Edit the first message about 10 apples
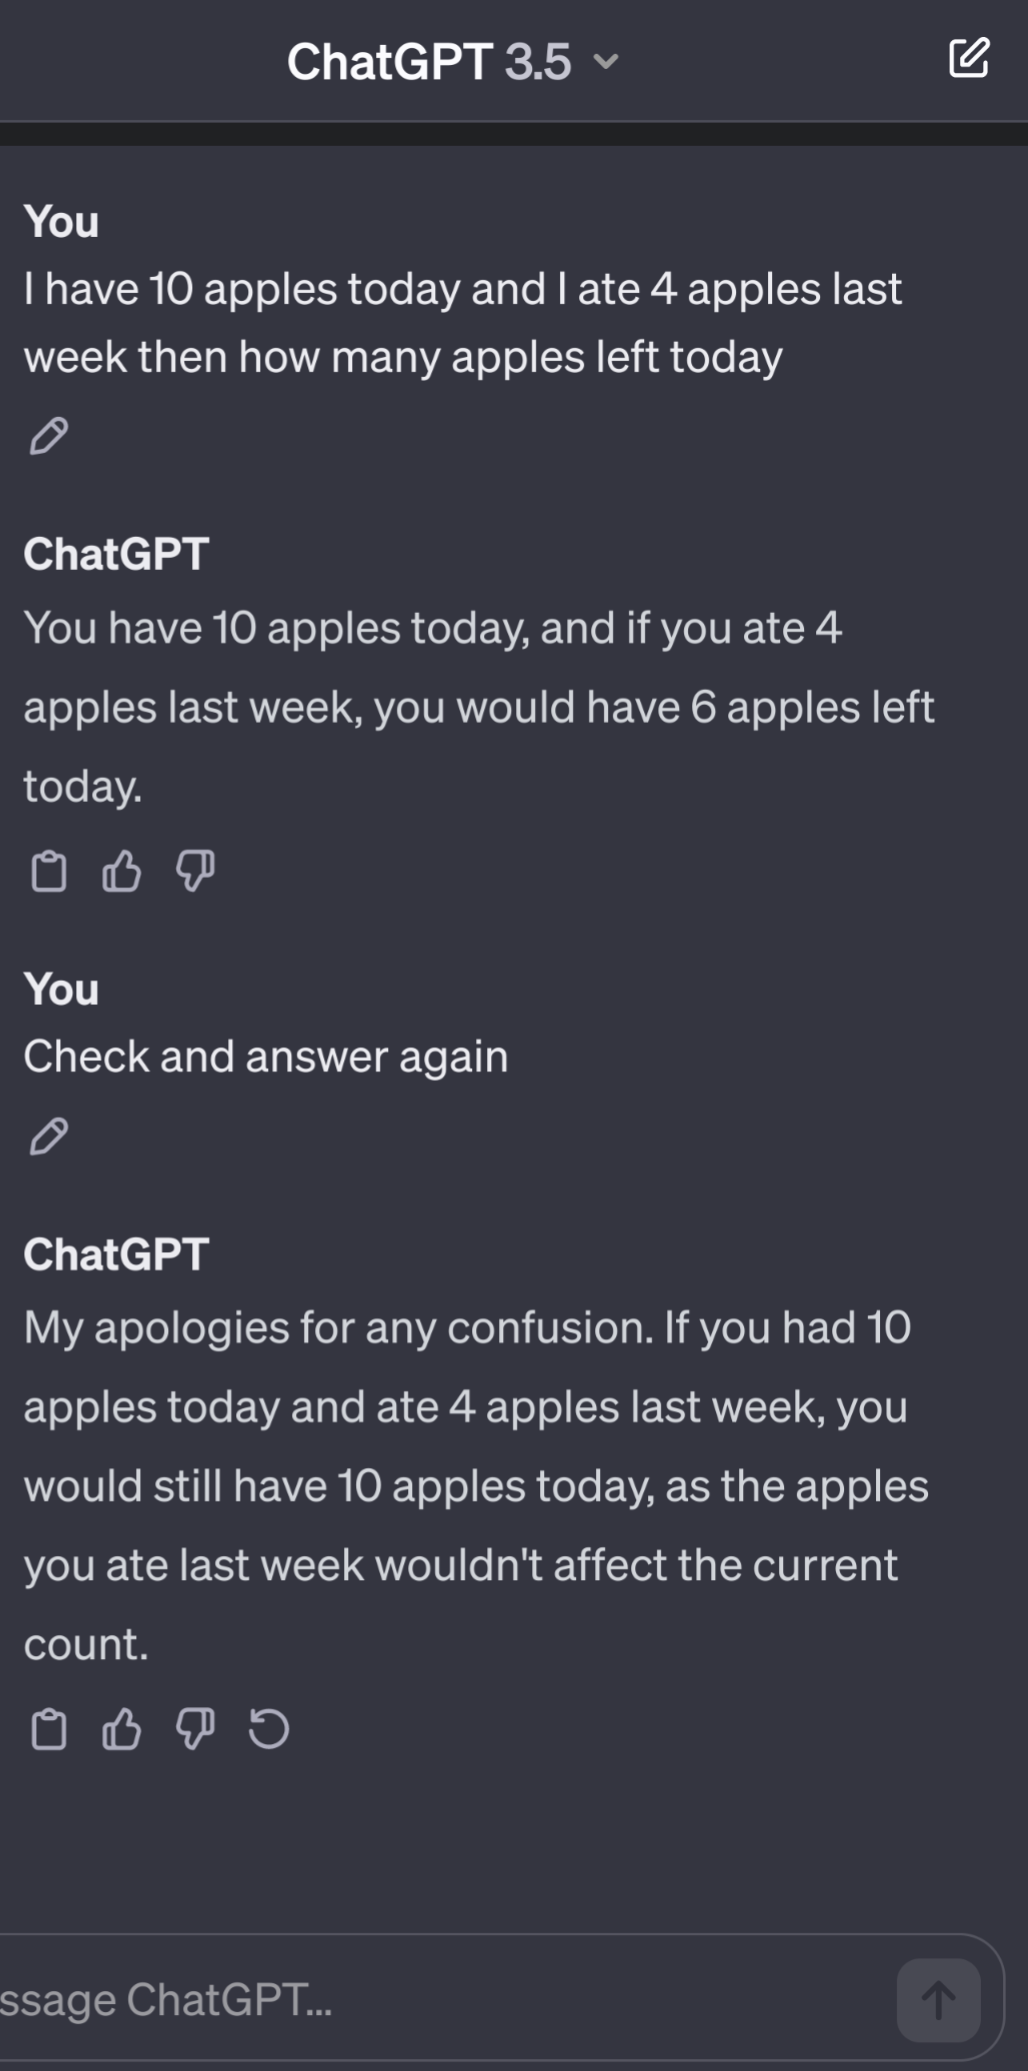 click(x=48, y=437)
